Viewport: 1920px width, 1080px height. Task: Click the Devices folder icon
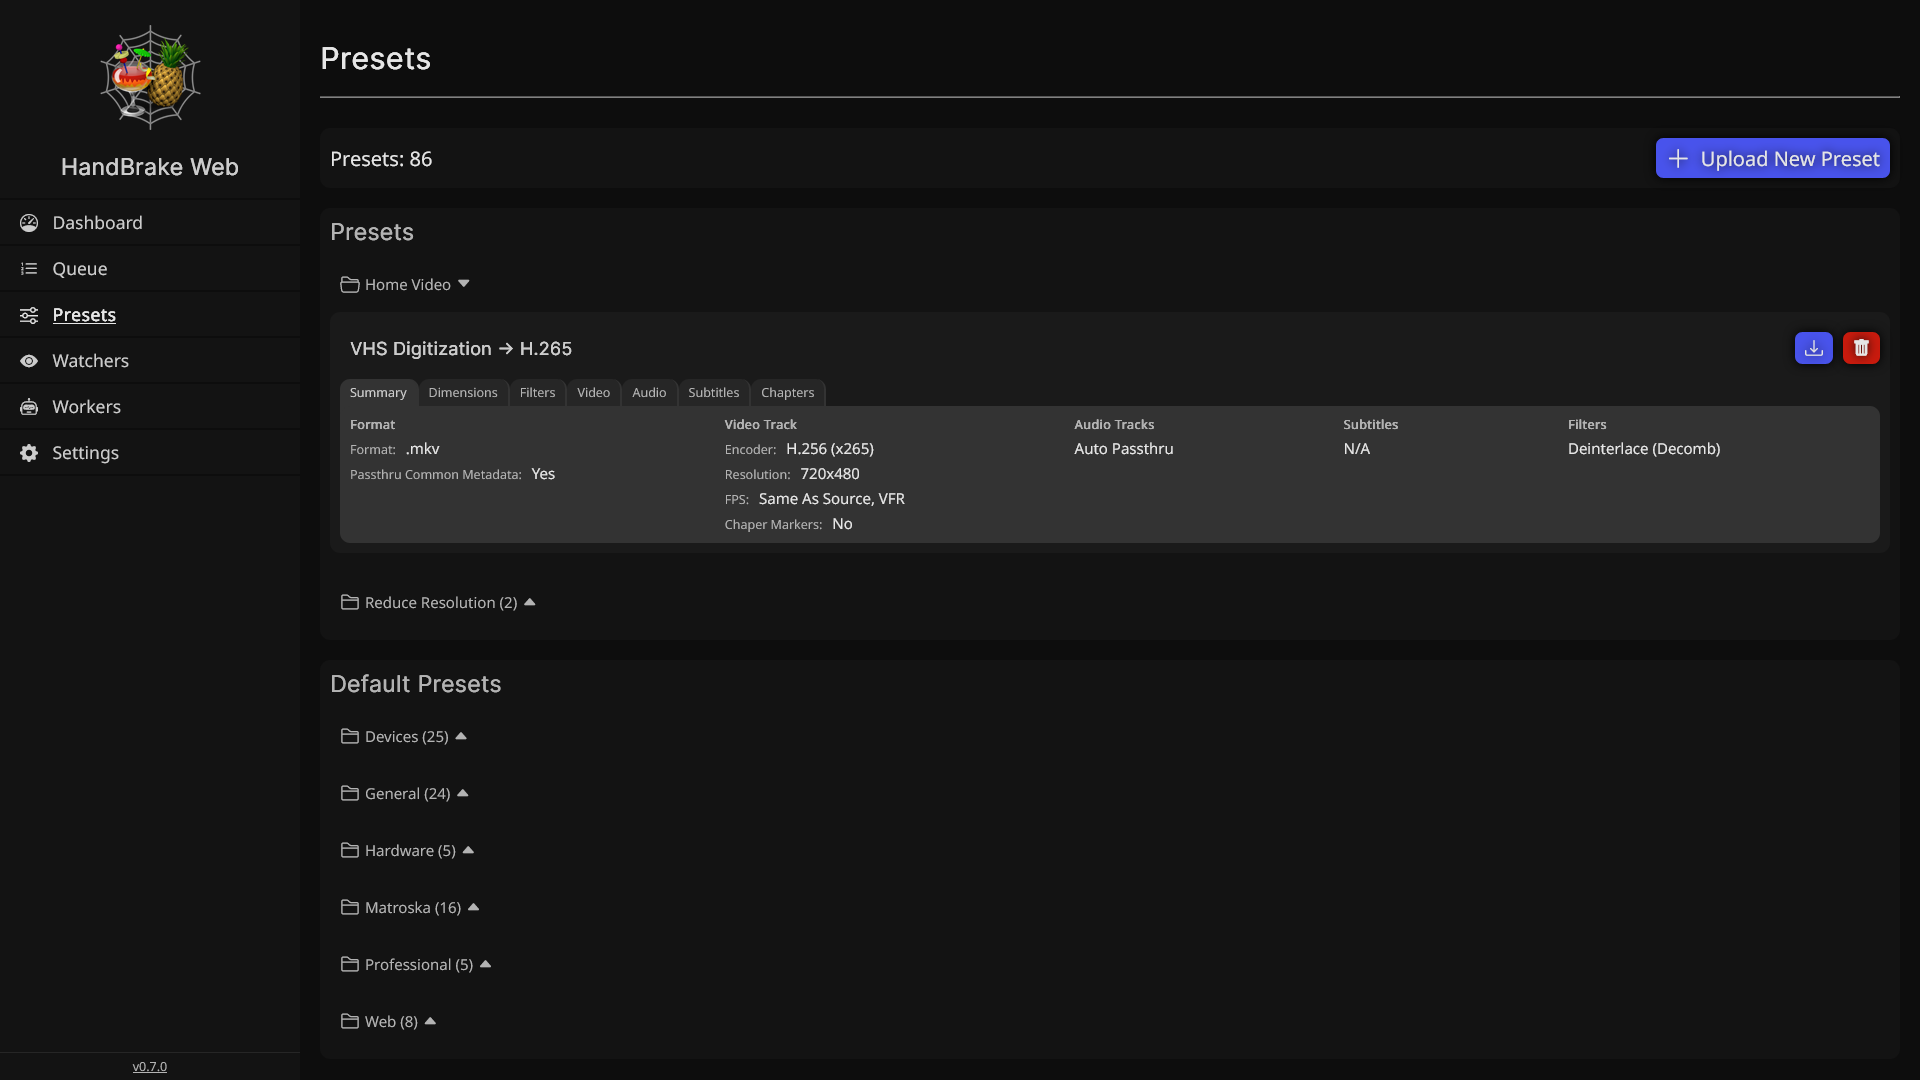pyautogui.click(x=349, y=737)
